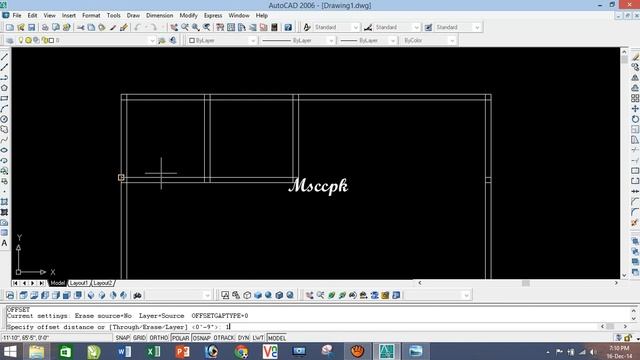Toggle LWT lineweight display
640x360 pixels.
258,338
